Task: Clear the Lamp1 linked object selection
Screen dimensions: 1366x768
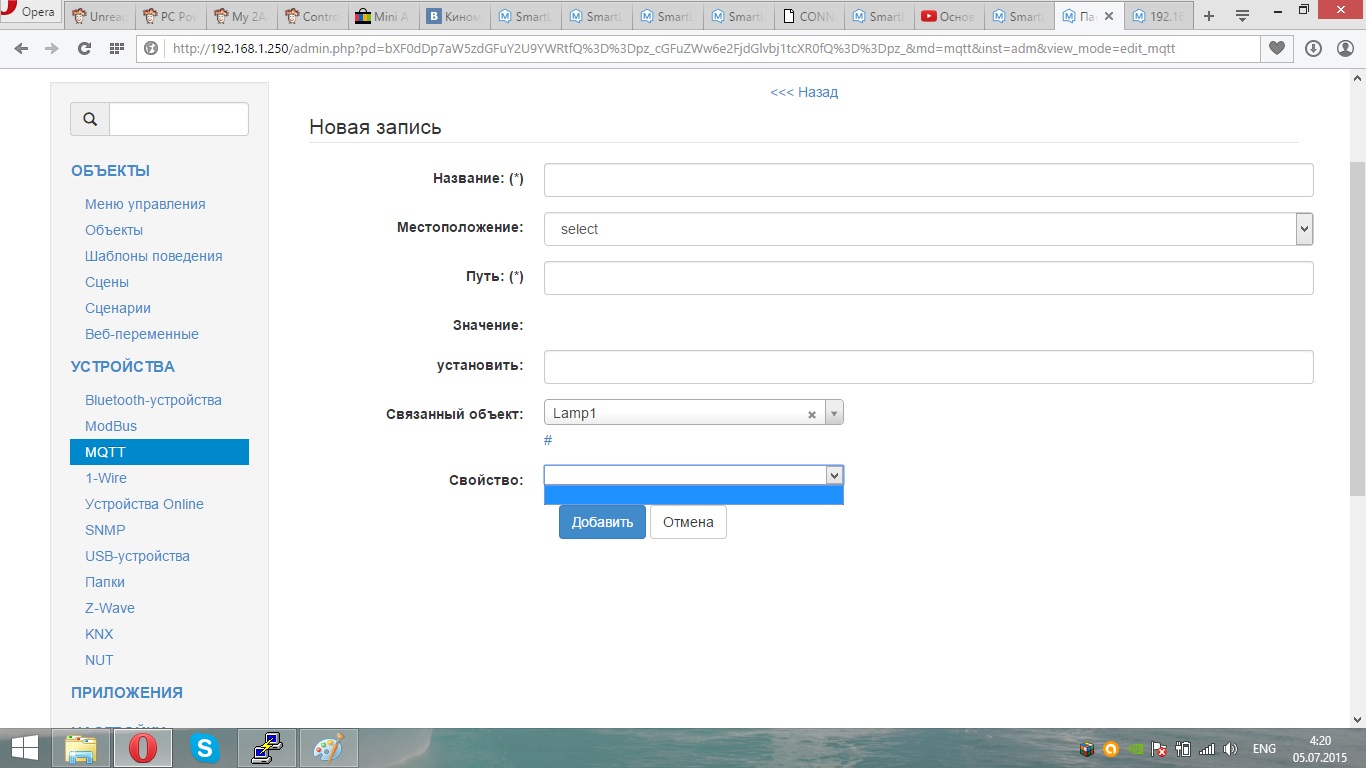Action: [812, 414]
